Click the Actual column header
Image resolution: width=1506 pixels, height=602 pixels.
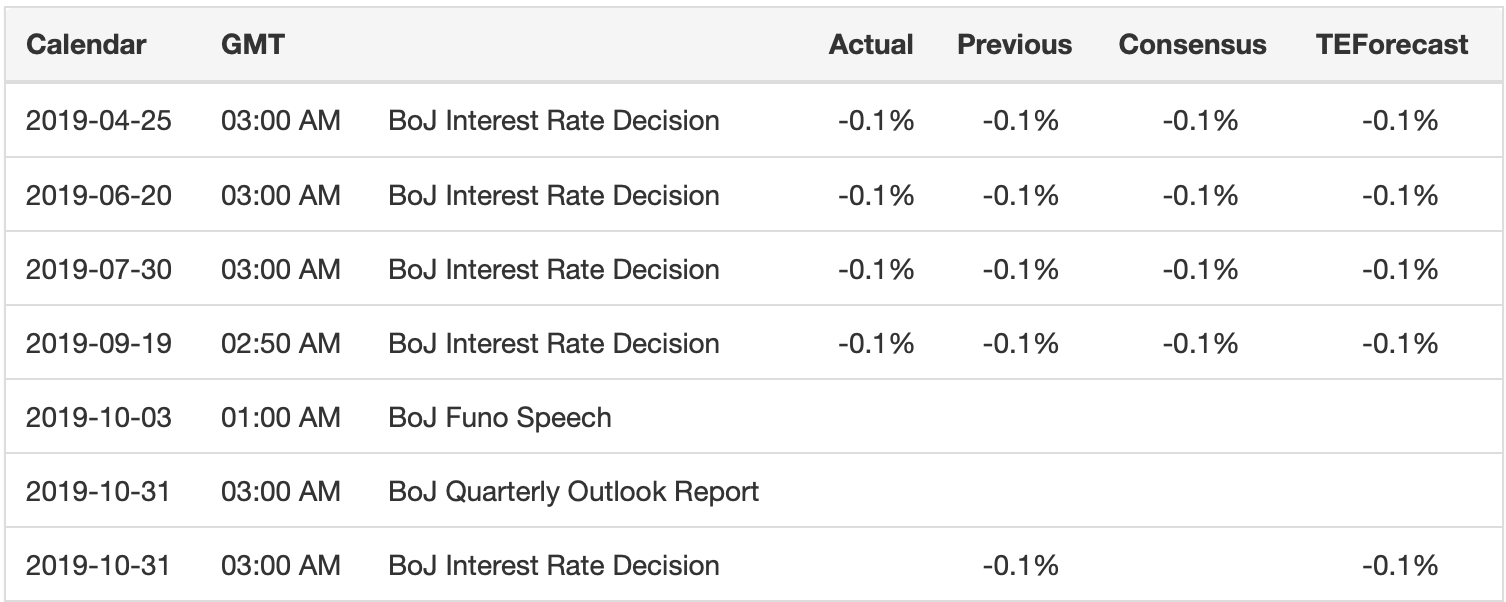(870, 45)
